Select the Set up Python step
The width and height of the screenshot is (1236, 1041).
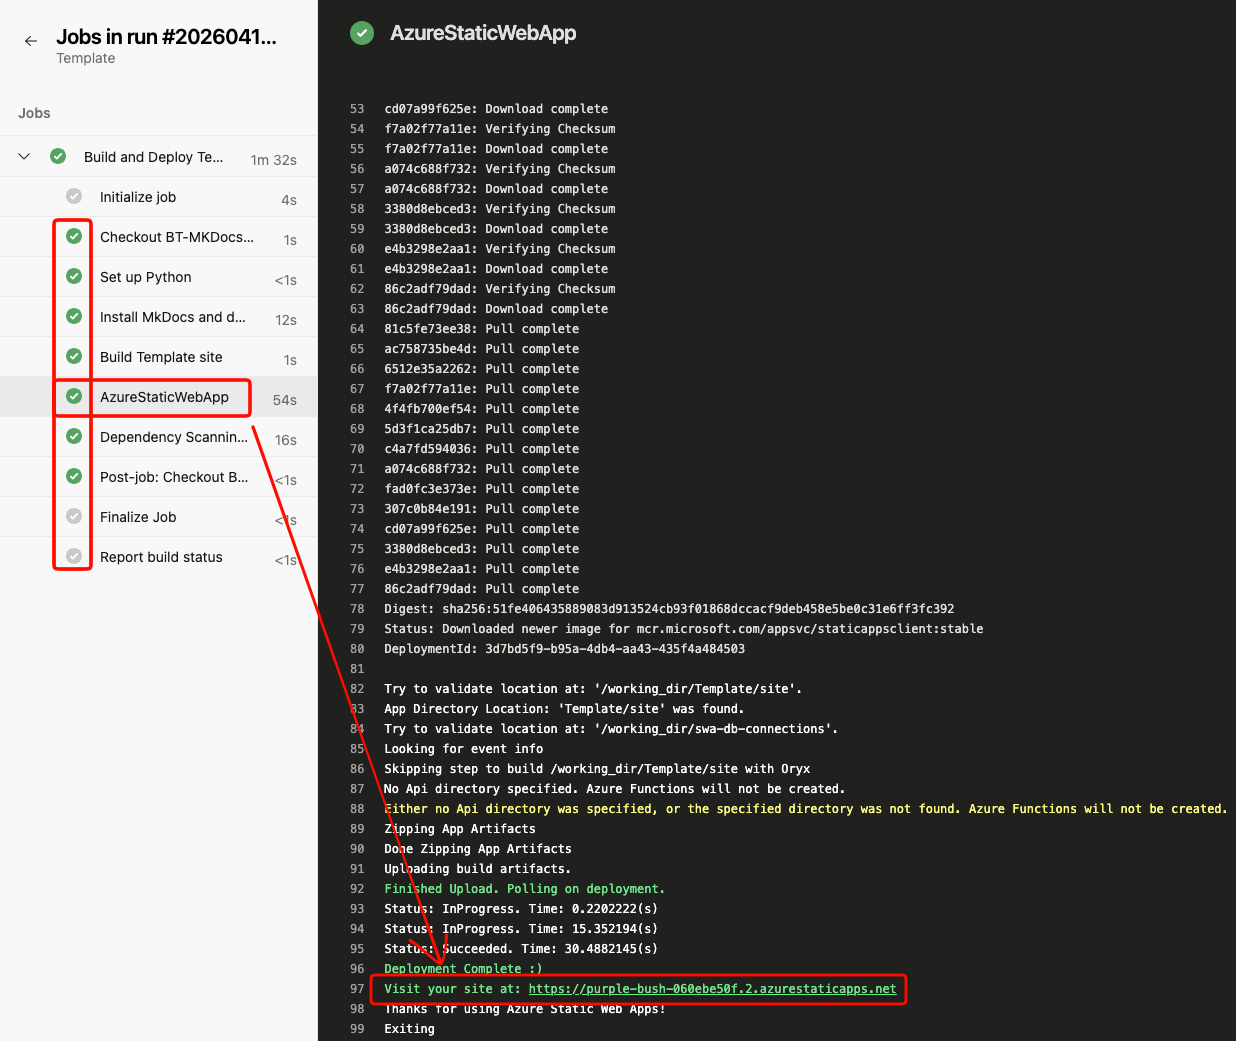[x=146, y=277]
